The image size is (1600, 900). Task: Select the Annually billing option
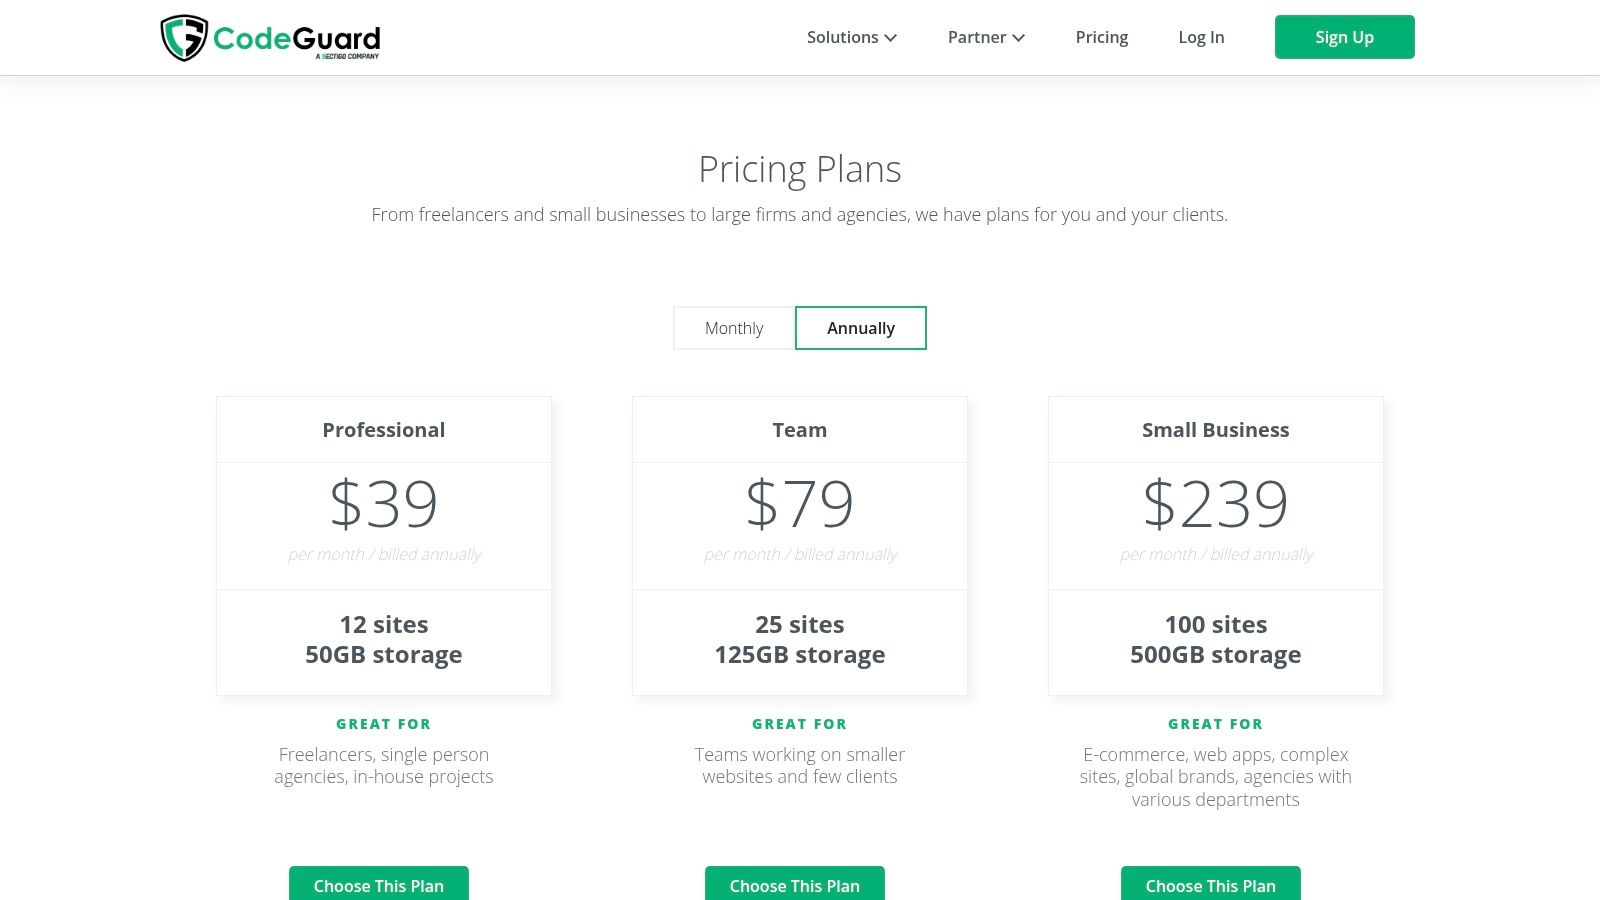tap(861, 328)
